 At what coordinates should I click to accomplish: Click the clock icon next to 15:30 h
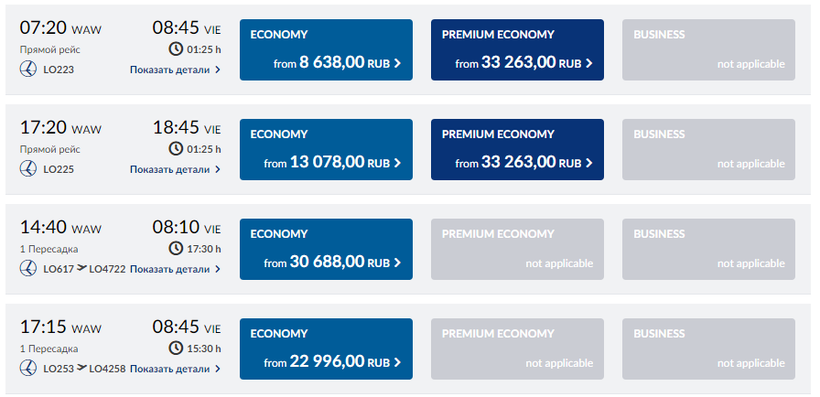click(176, 348)
